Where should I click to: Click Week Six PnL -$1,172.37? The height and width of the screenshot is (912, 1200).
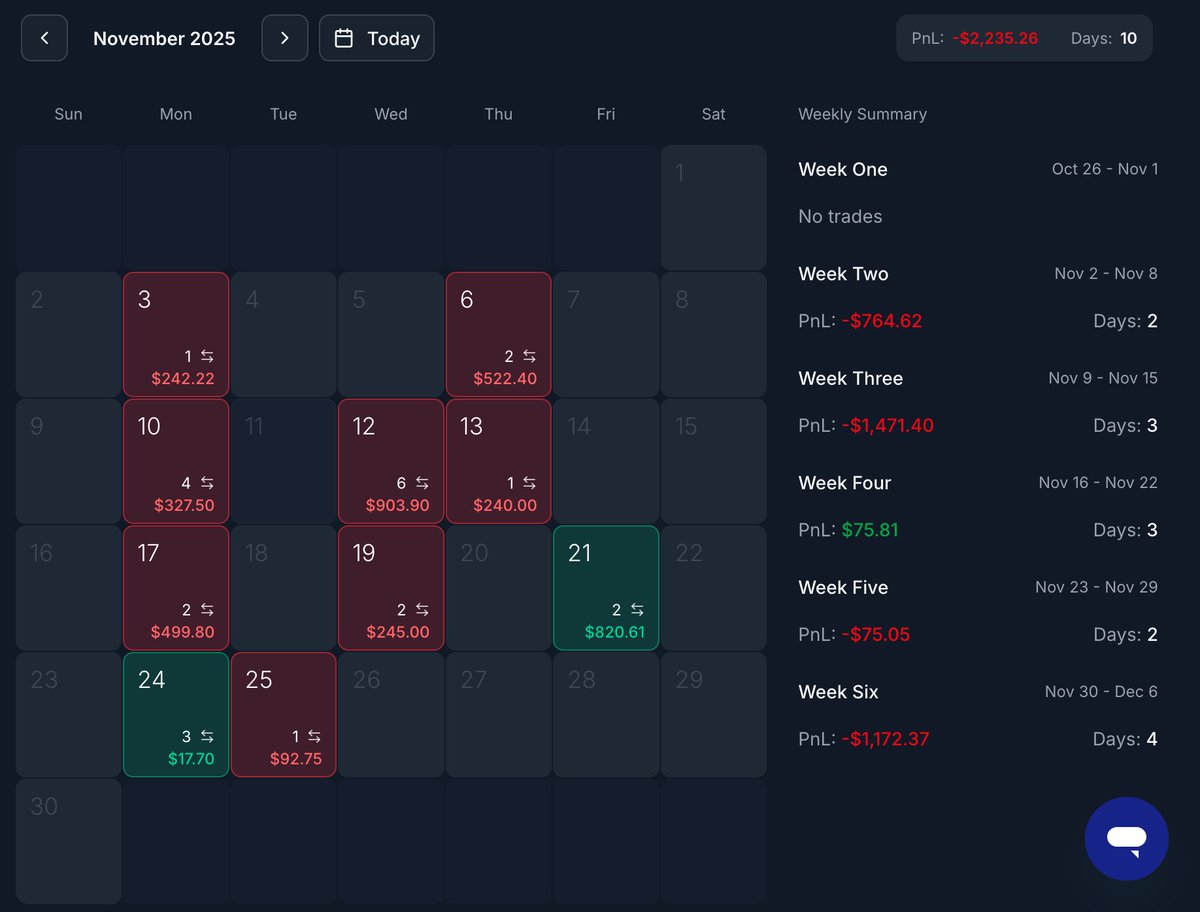(885, 739)
